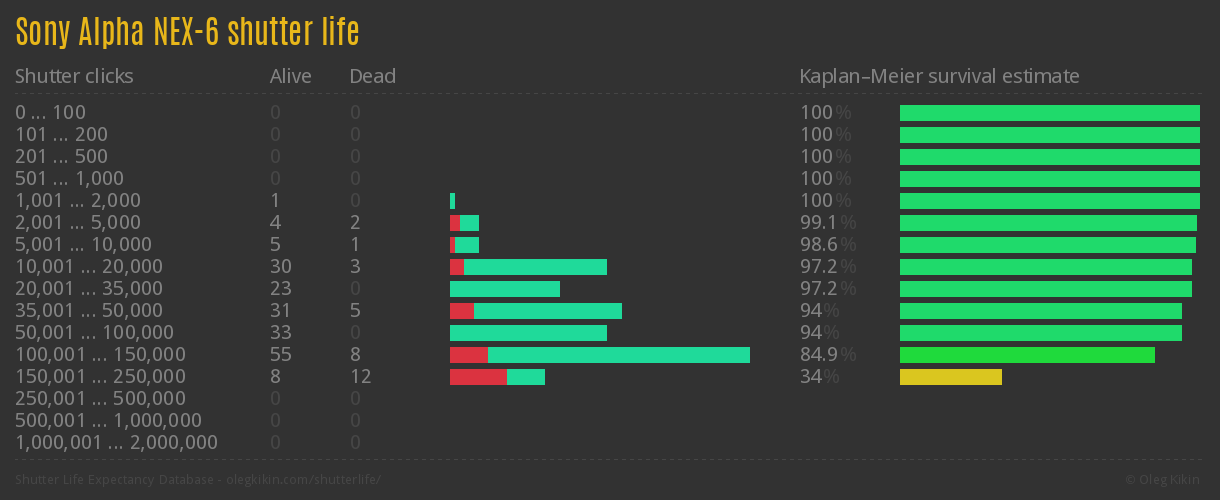Click the teal alive bar for 50,001 … 100,000
Viewport: 1220px width, 500px height.
pyautogui.click(x=528, y=333)
